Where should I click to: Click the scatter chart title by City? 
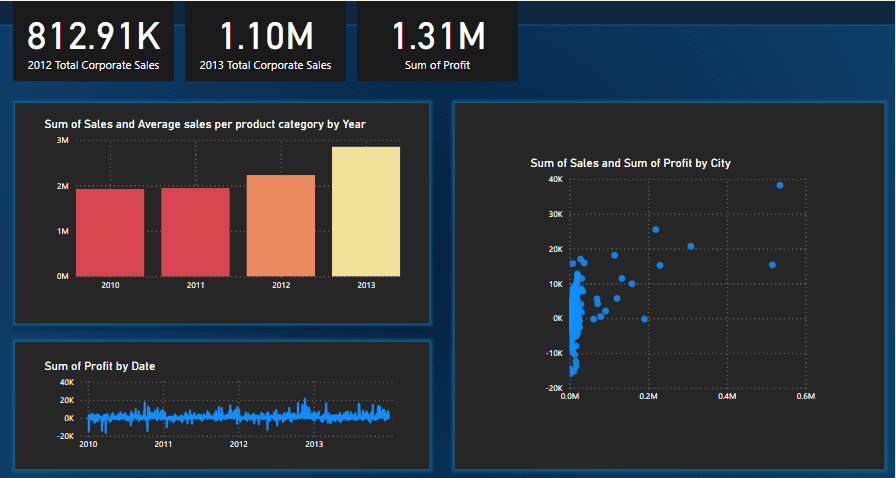[x=630, y=163]
